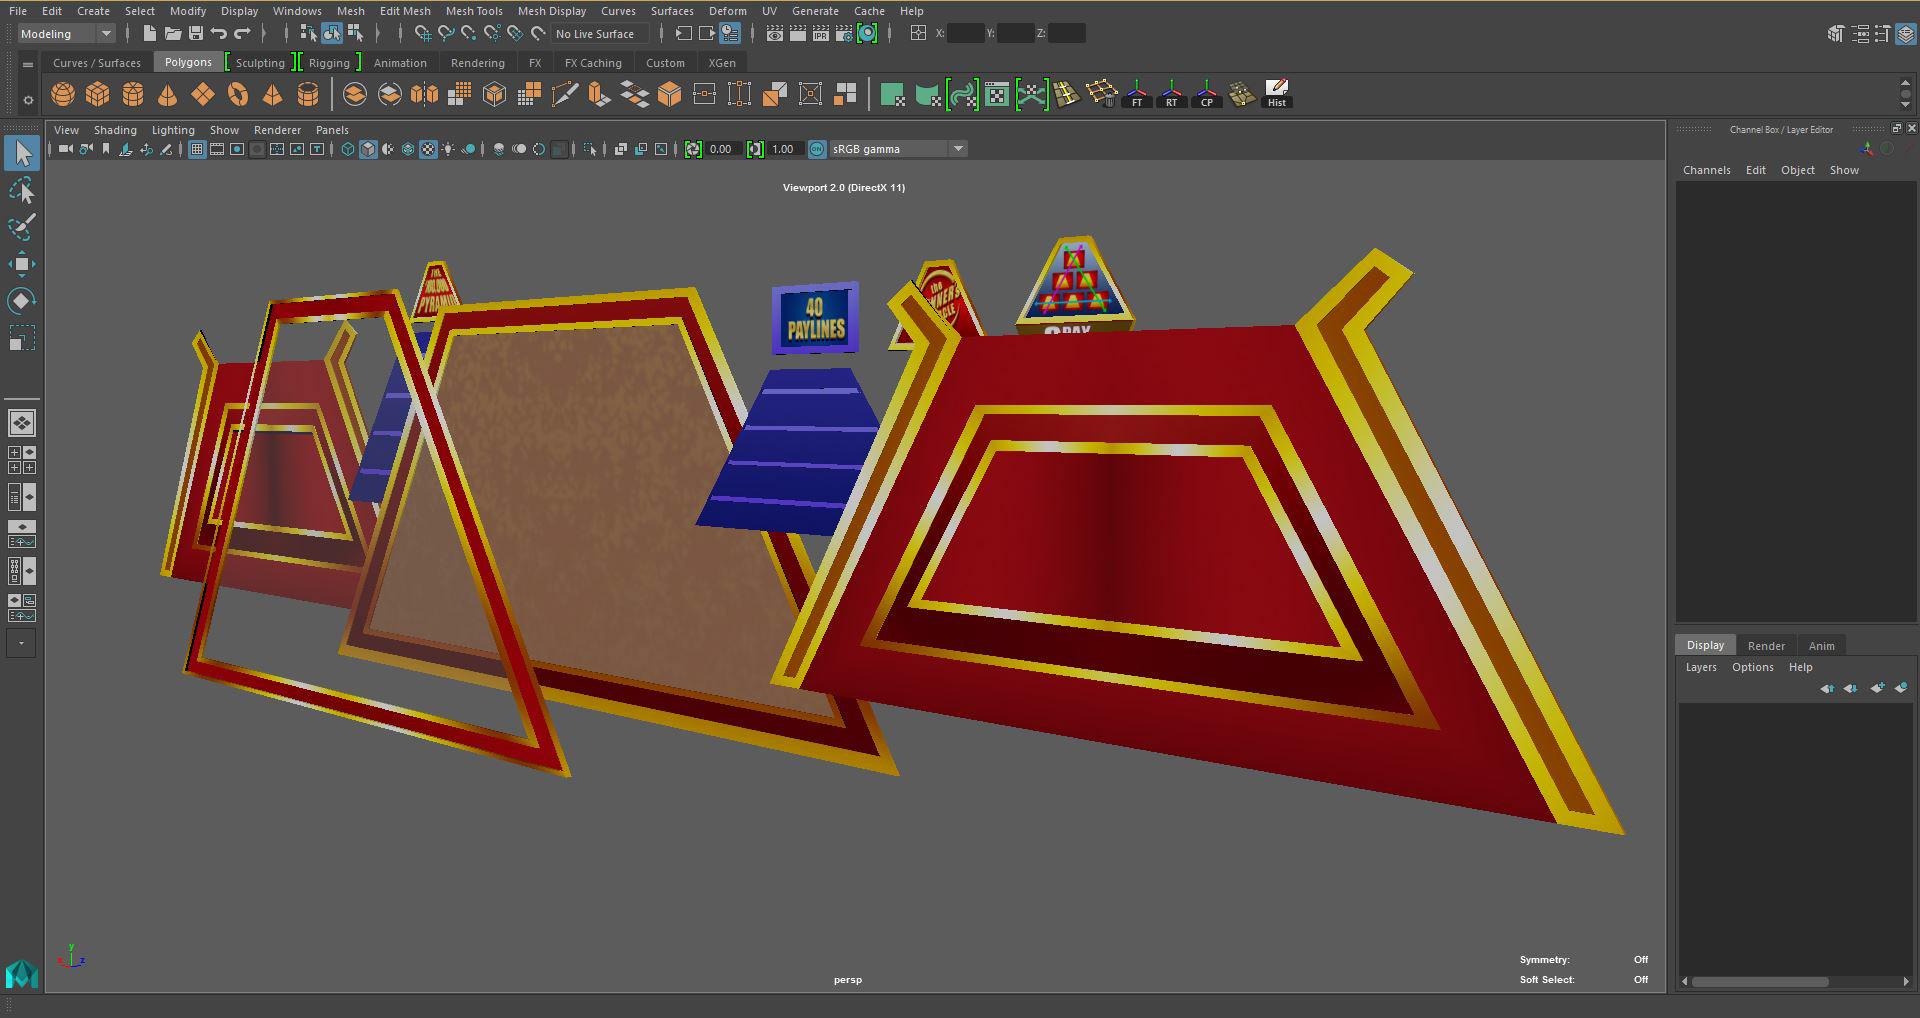The image size is (1920, 1018).
Task: Create a polygon cube from the shelf
Action: point(98,95)
